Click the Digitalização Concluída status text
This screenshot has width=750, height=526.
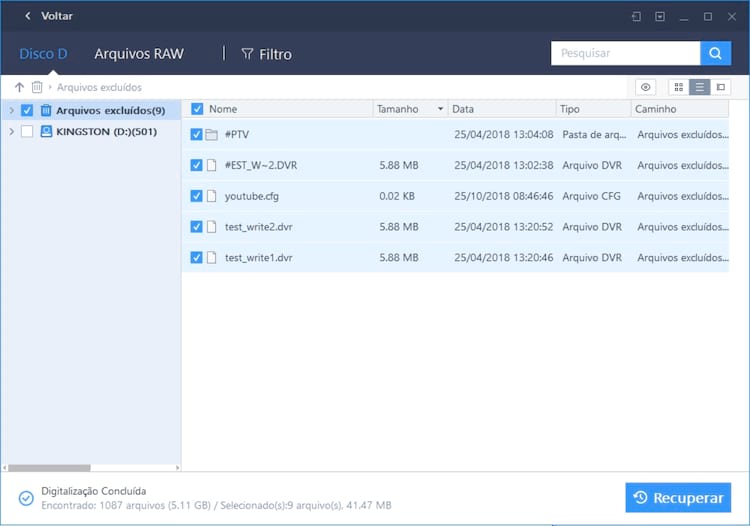tap(94, 491)
